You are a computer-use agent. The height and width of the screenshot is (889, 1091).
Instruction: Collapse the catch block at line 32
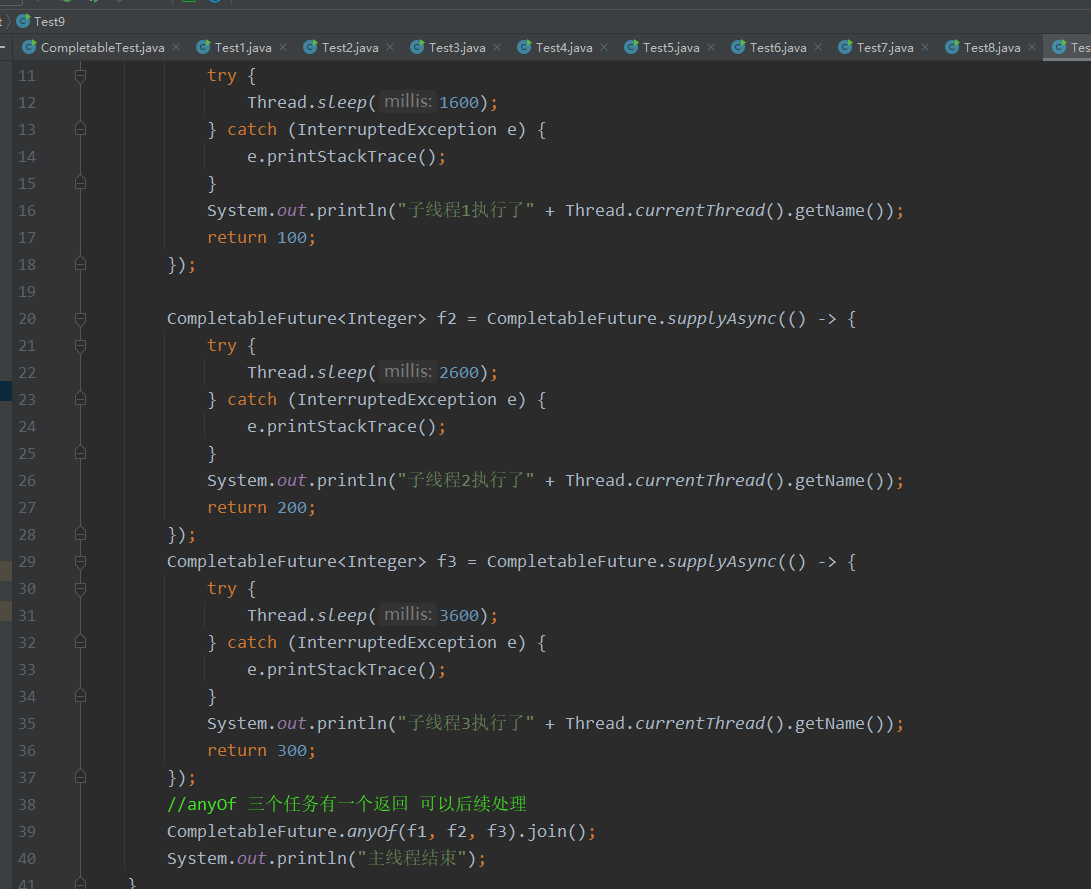click(81, 642)
